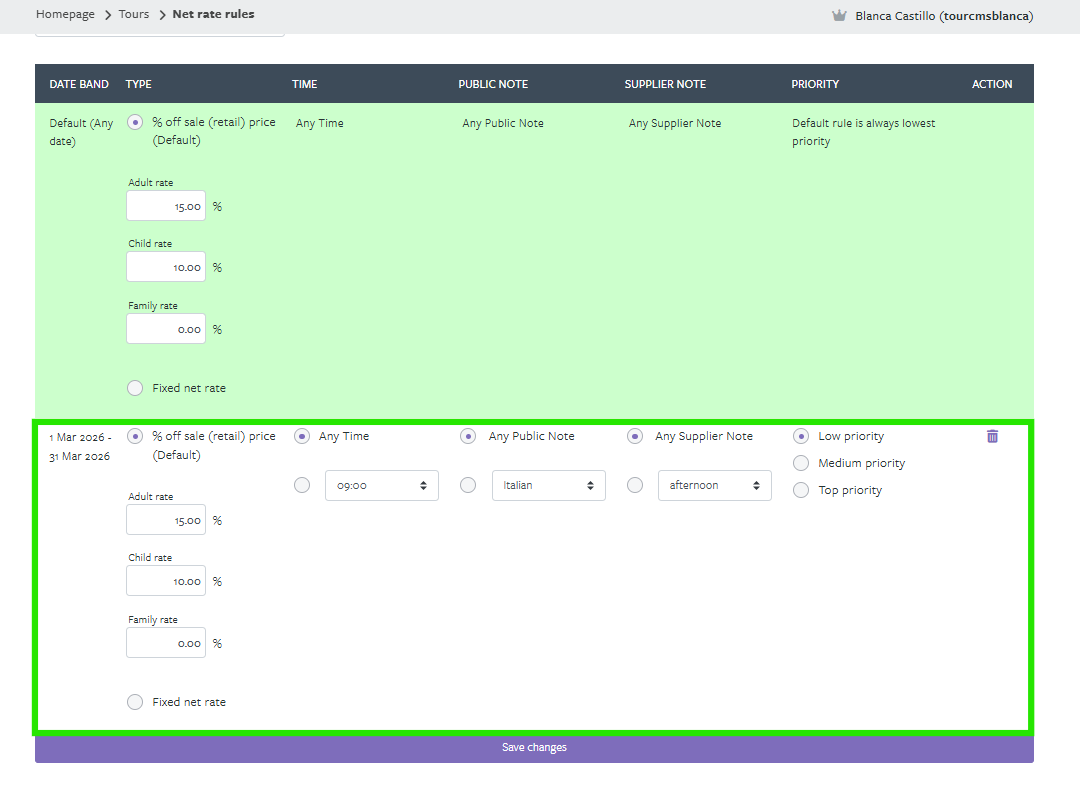This screenshot has width=1080, height=796.
Task: Edit March 2026 Family rate field
Action: (166, 642)
